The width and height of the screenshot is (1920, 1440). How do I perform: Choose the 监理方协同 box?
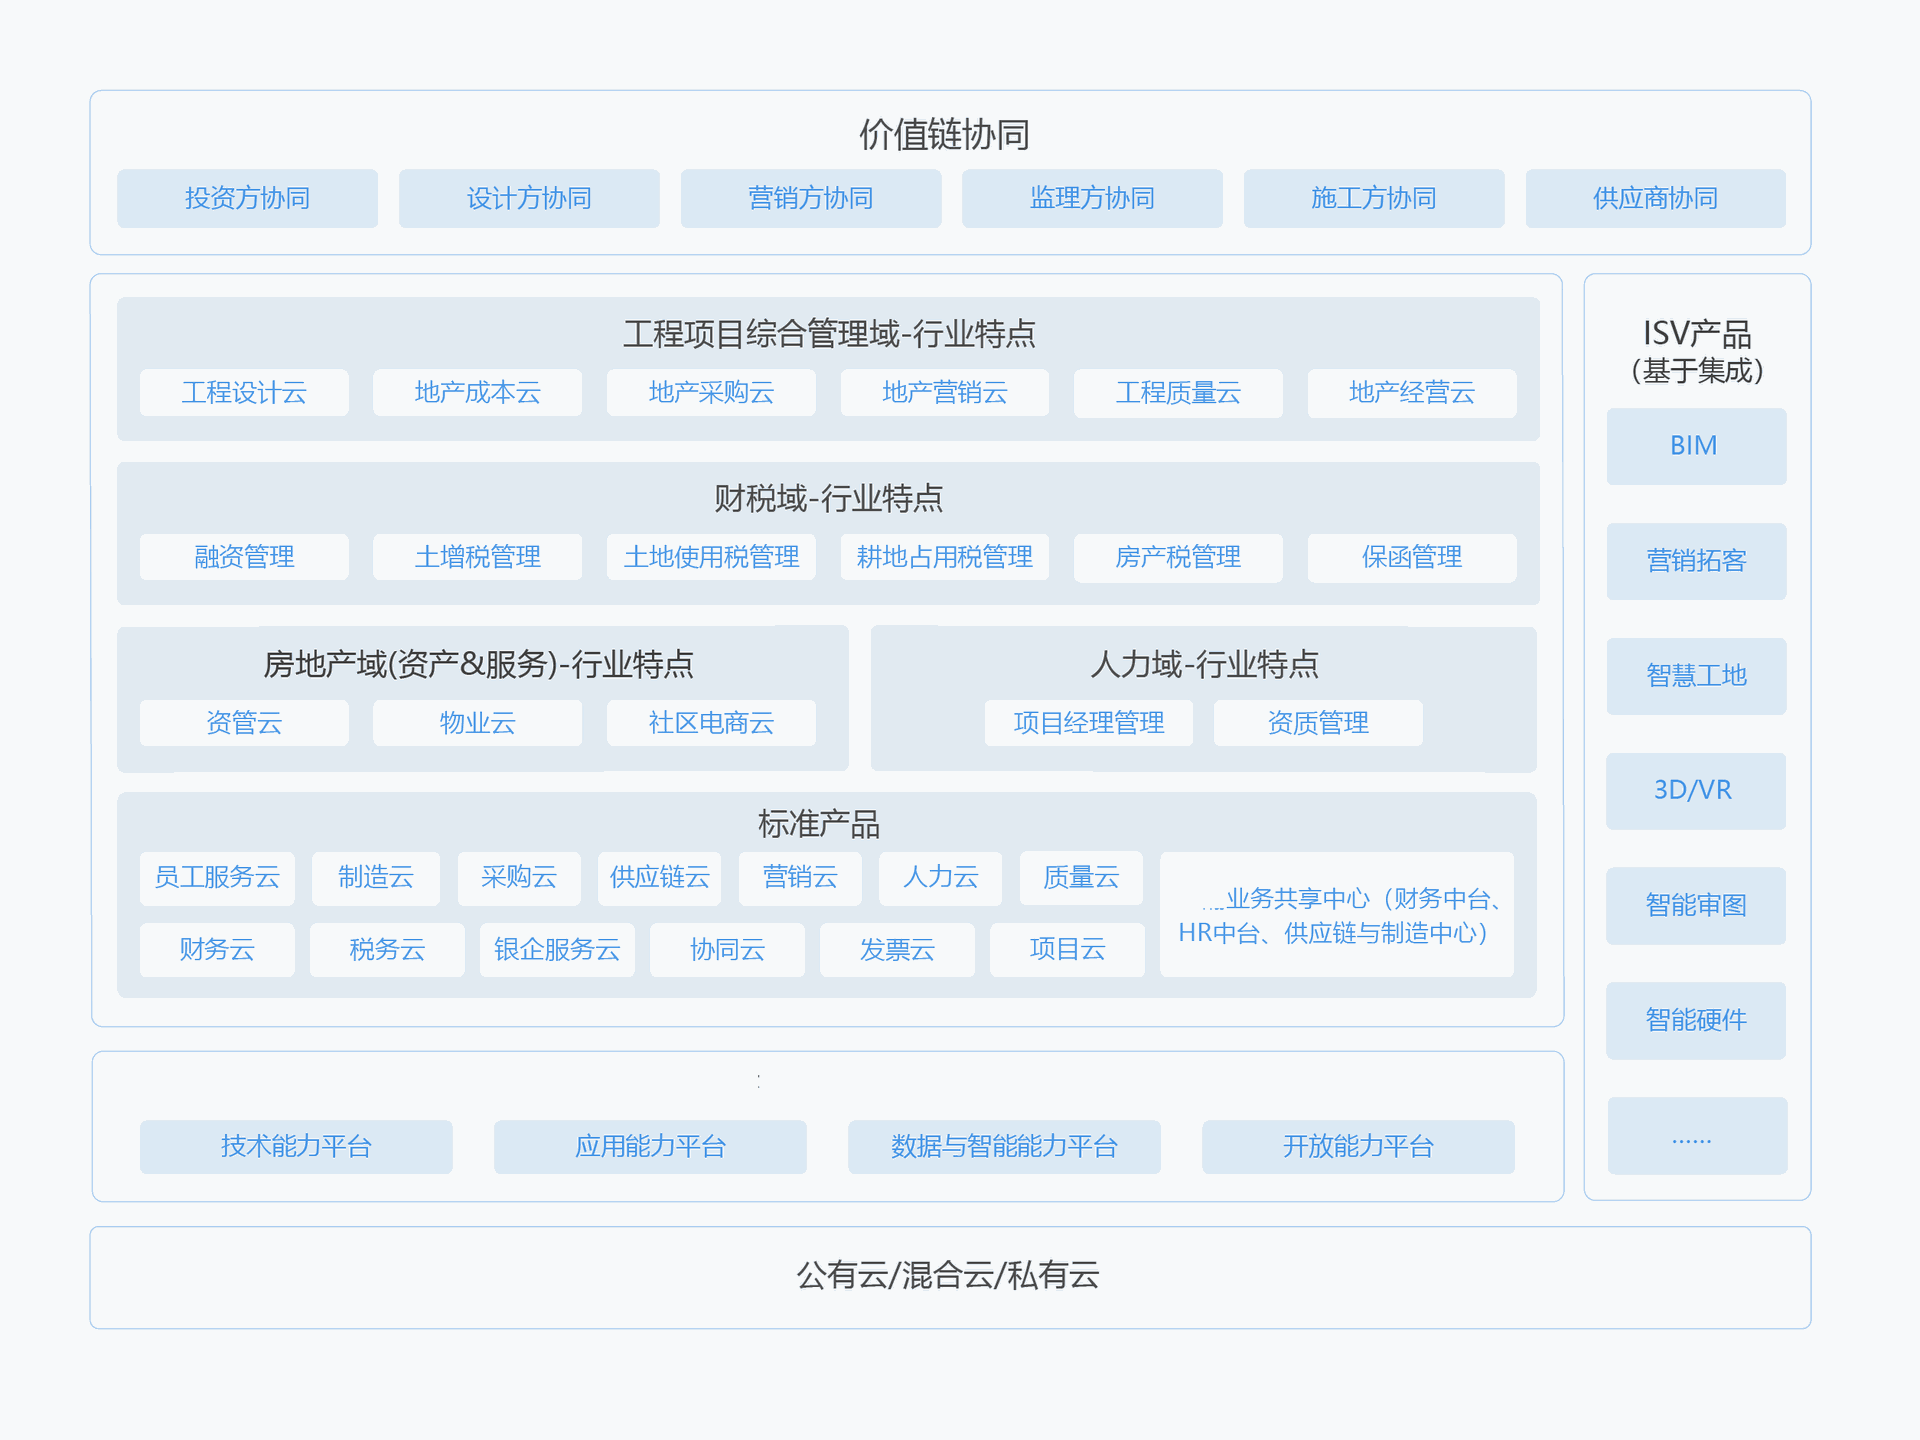tap(1092, 198)
